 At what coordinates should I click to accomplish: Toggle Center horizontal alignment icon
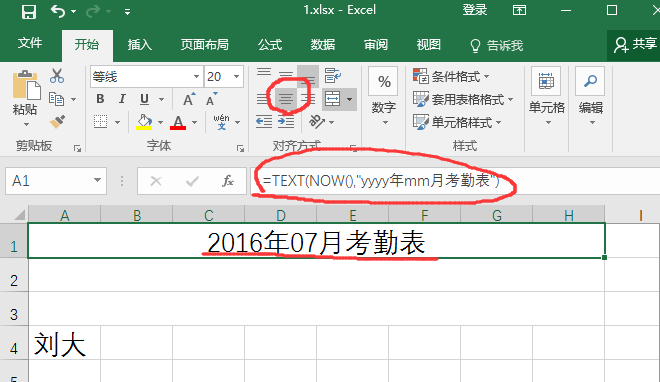tap(286, 99)
